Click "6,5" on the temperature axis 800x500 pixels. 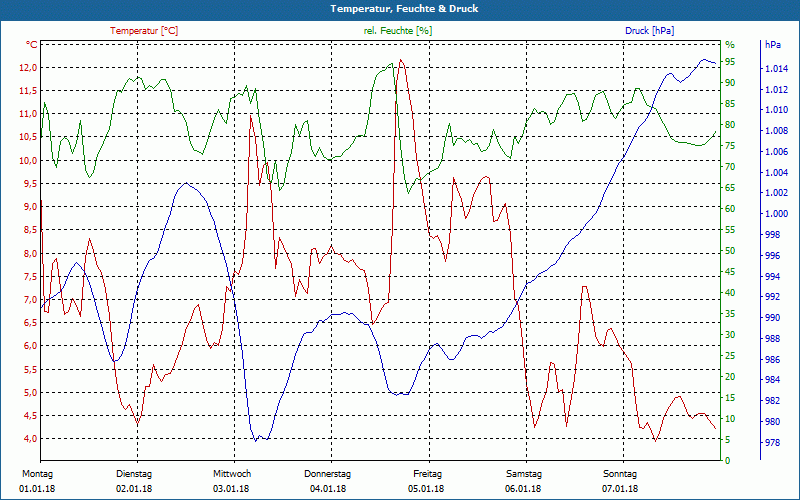tap(30, 323)
